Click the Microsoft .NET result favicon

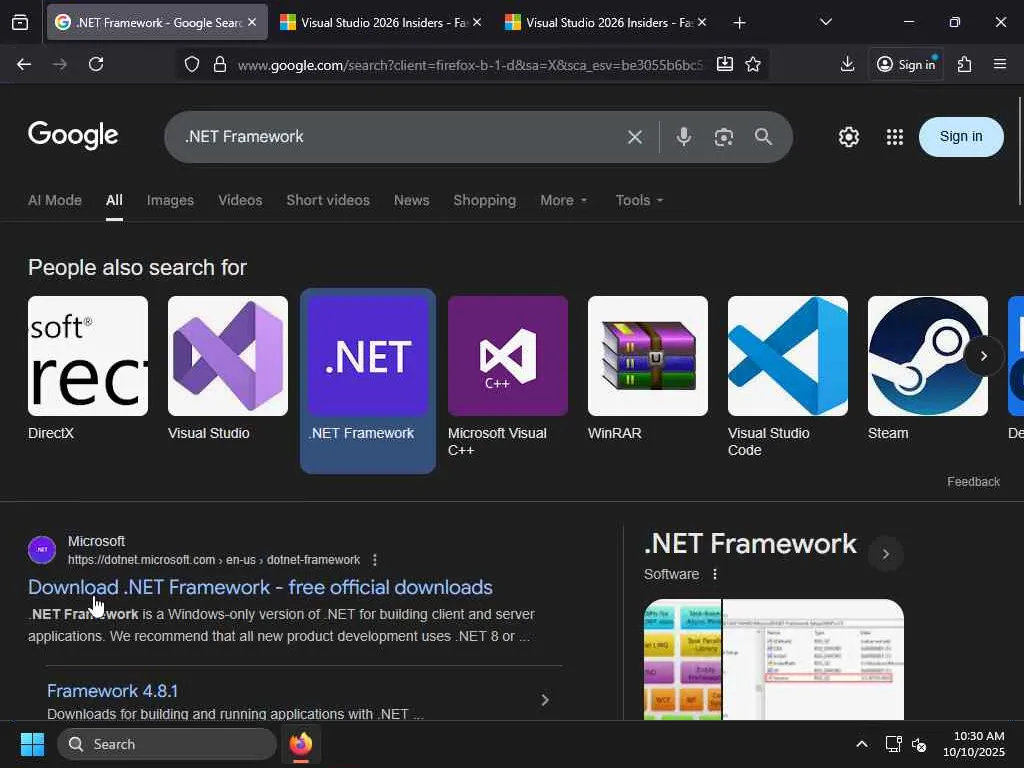[x=42, y=550]
